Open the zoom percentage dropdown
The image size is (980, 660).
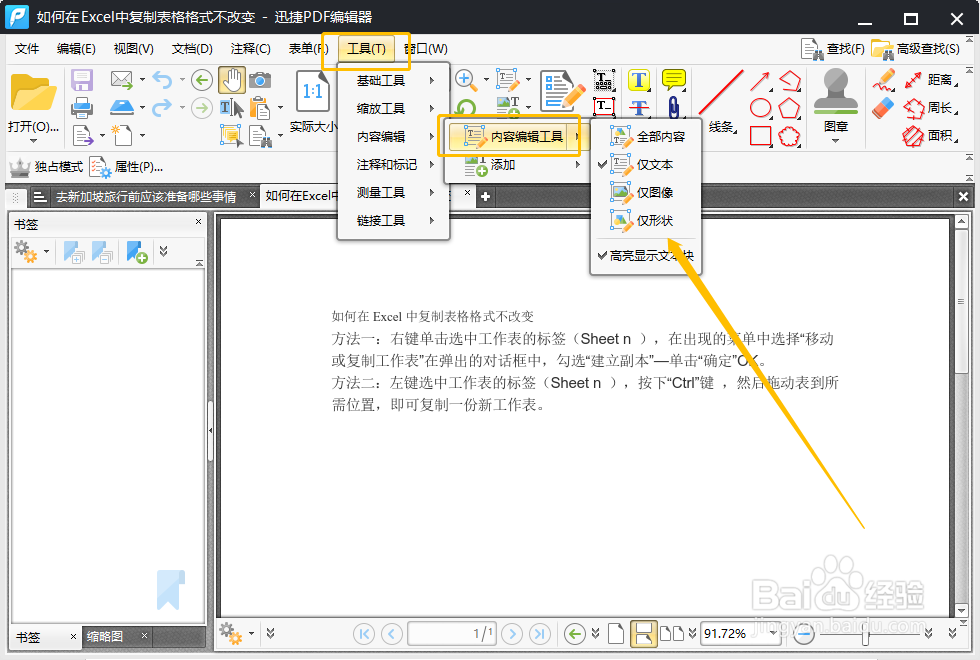click(x=773, y=633)
